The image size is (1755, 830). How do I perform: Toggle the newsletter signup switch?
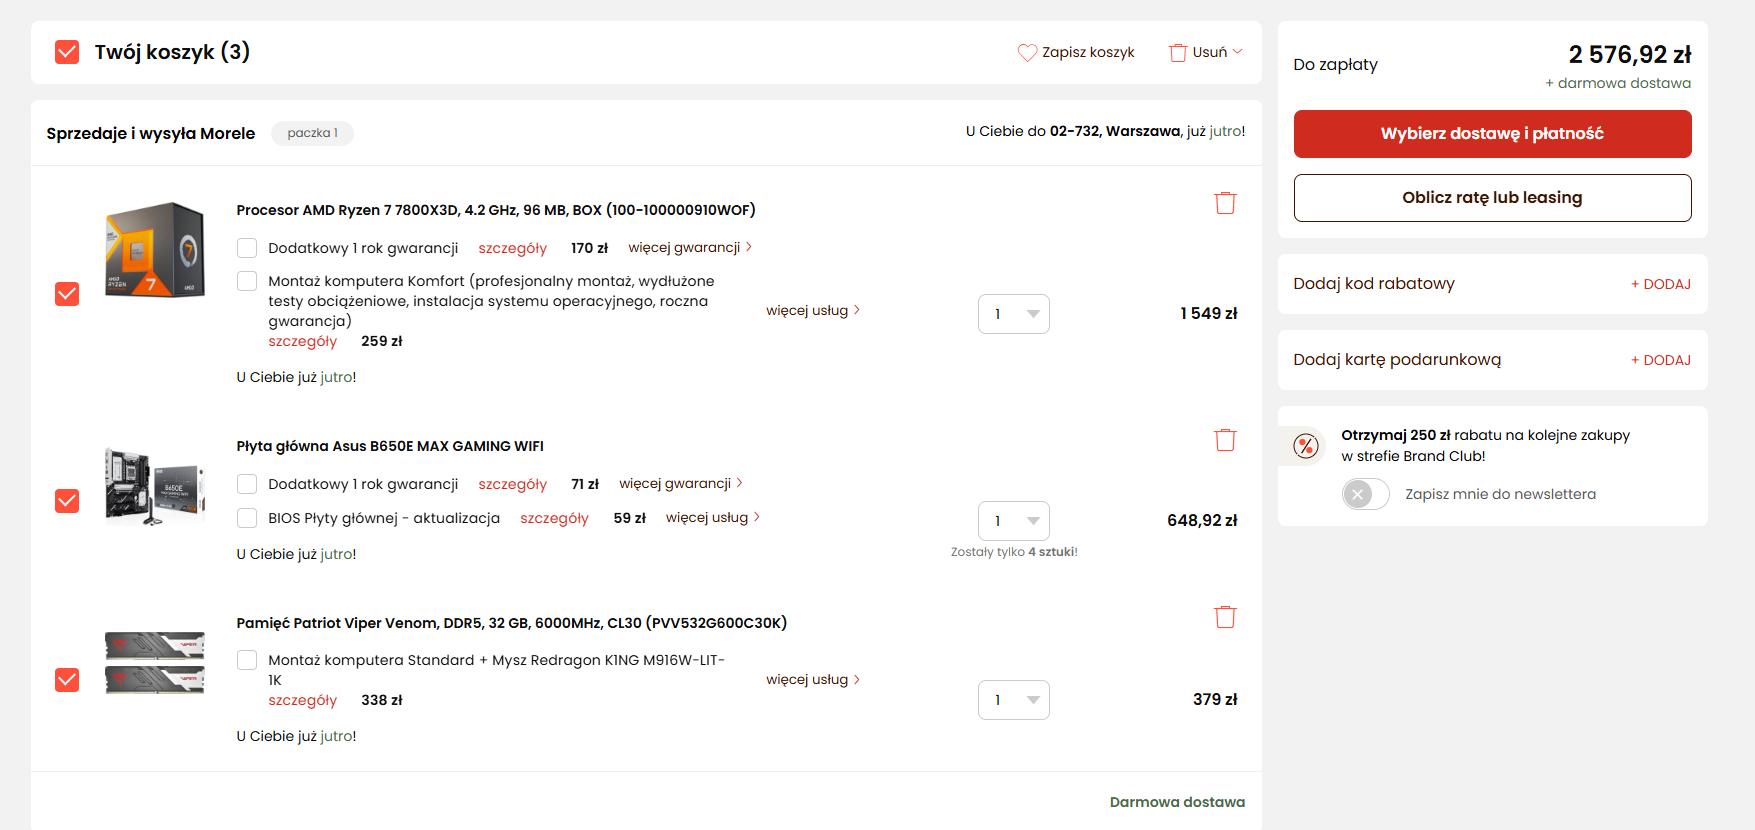coord(1365,494)
